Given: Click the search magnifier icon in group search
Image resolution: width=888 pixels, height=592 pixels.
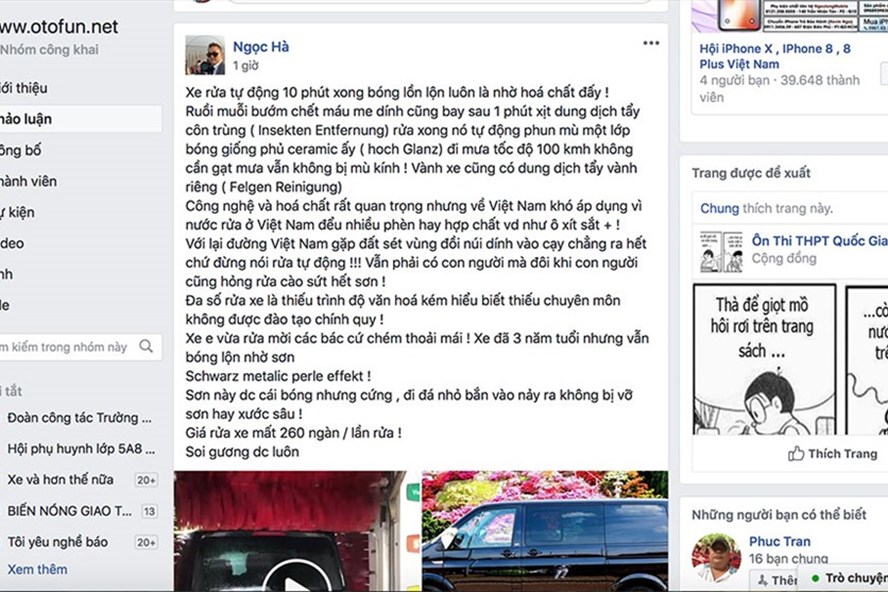Looking at the screenshot, I should coord(146,346).
